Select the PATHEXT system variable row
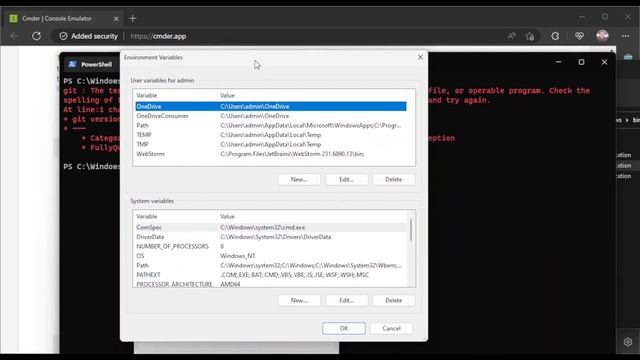 pyautogui.click(x=271, y=275)
